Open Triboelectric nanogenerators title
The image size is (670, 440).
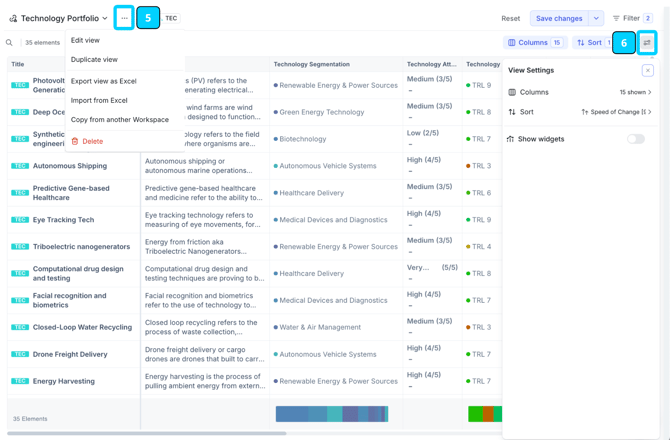[81, 246]
